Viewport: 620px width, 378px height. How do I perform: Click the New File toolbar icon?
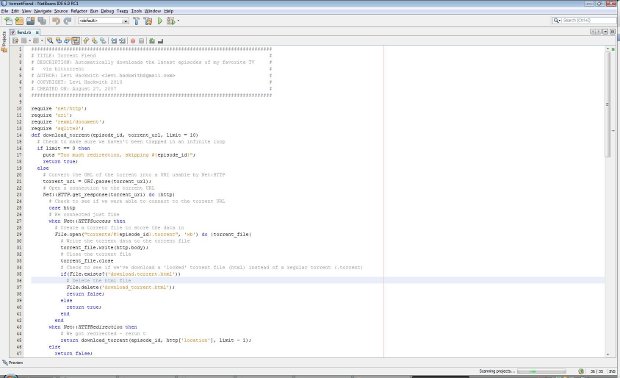[8, 21]
